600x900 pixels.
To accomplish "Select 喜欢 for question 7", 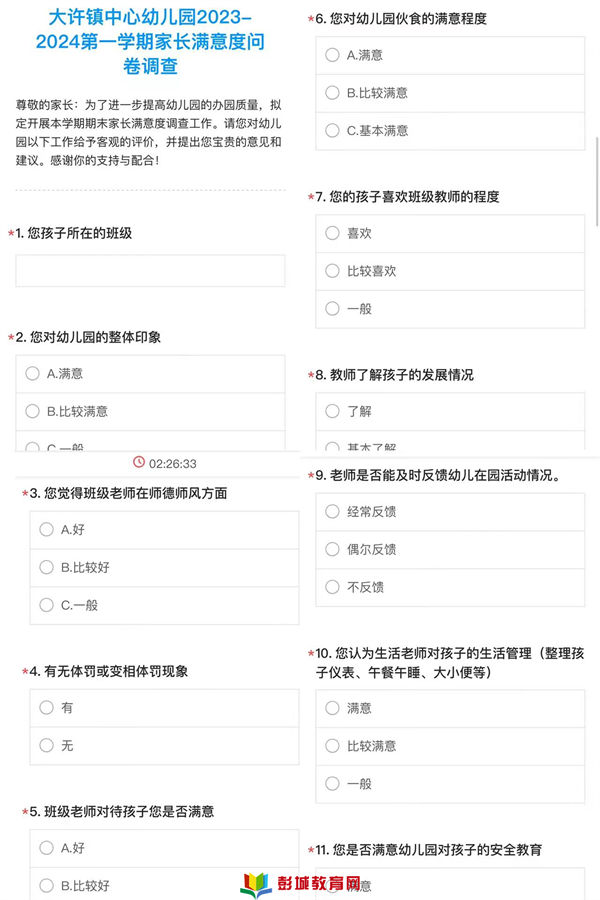I will 450,234.
